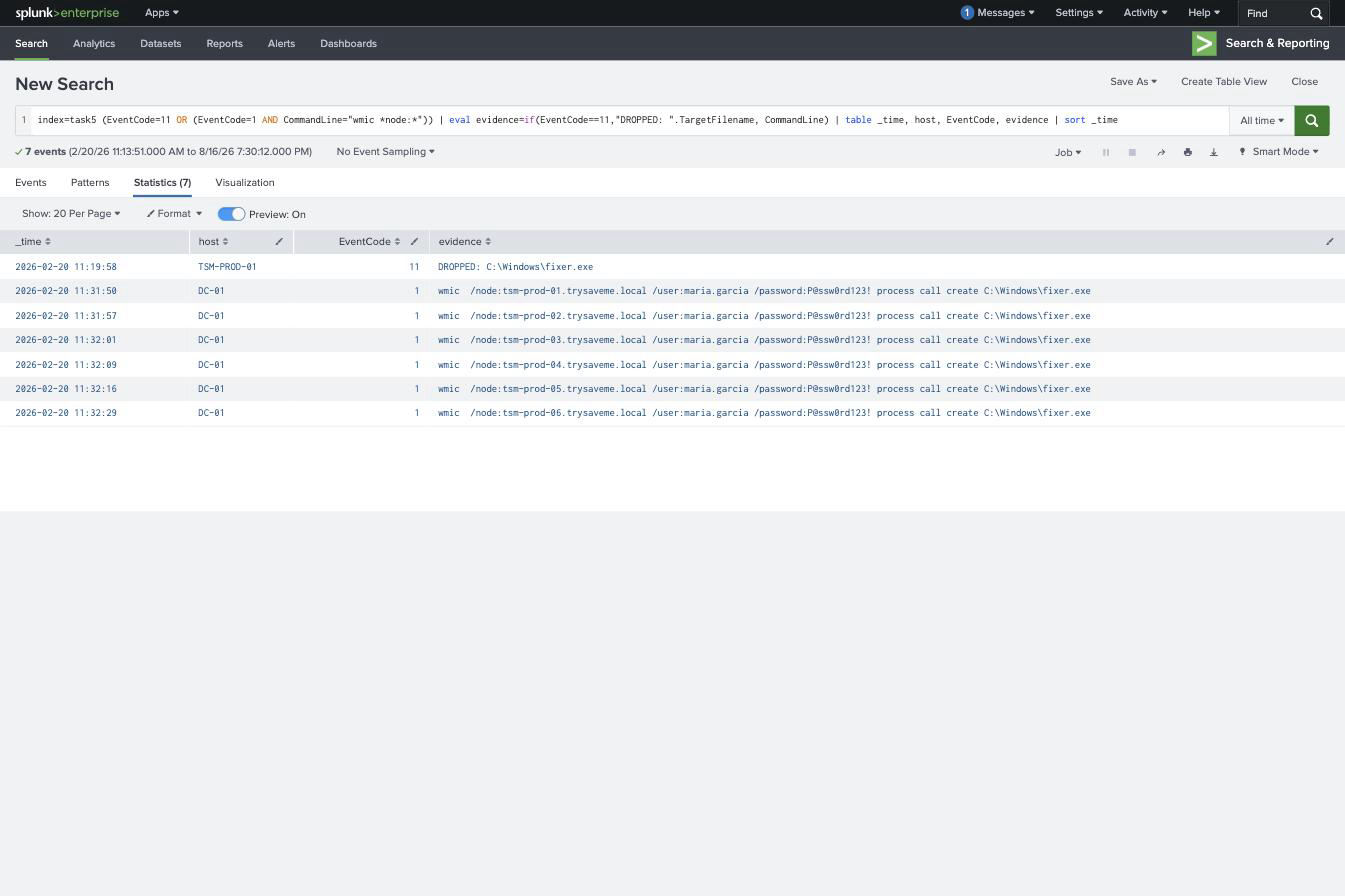This screenshot has height=896, width=1345.
Task: Click evidence DROPPED: C:\Windows\fixer.exe
Action: click(x=515, y=267)
